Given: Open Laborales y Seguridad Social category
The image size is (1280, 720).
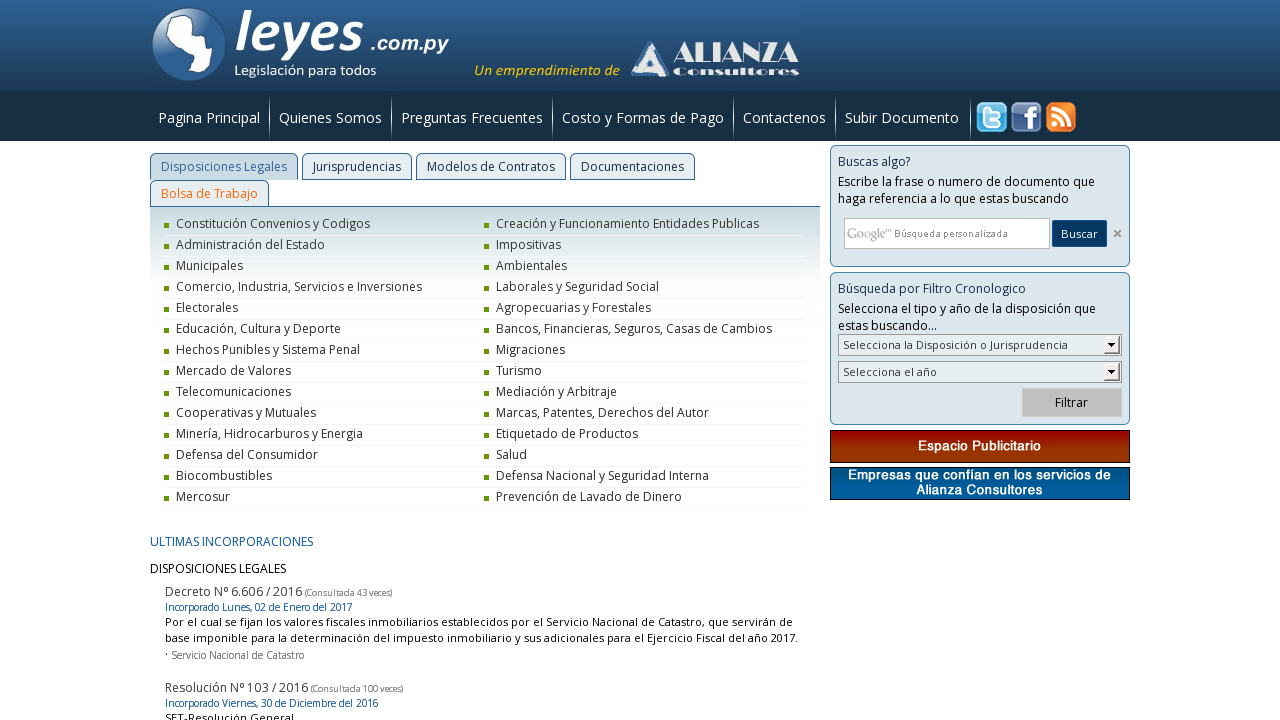Looking at the screenshot, I should point(577,287).
